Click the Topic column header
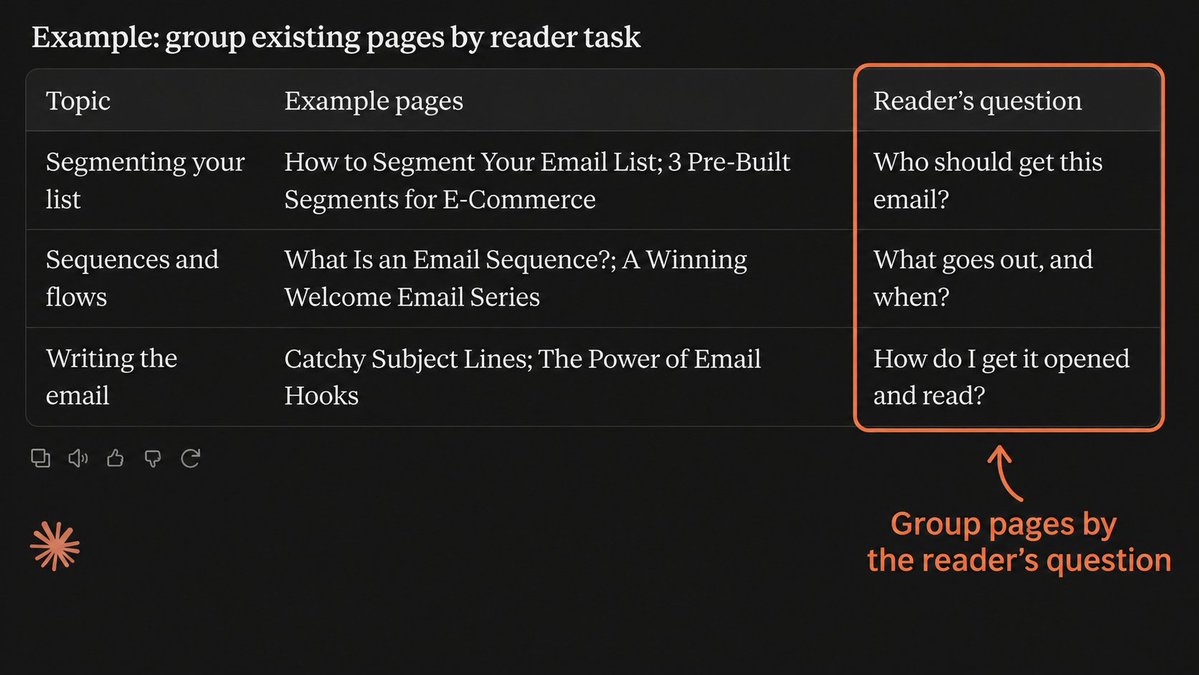The height and width of the screenshot is (675, 1199). tap(78, 101)
